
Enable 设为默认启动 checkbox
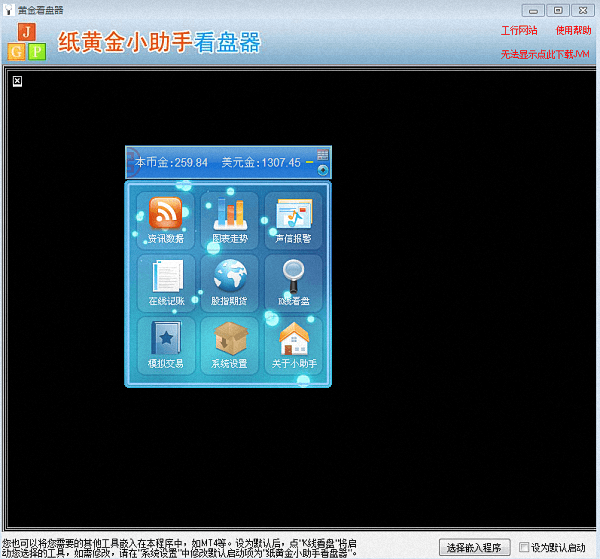pos(523,547)
